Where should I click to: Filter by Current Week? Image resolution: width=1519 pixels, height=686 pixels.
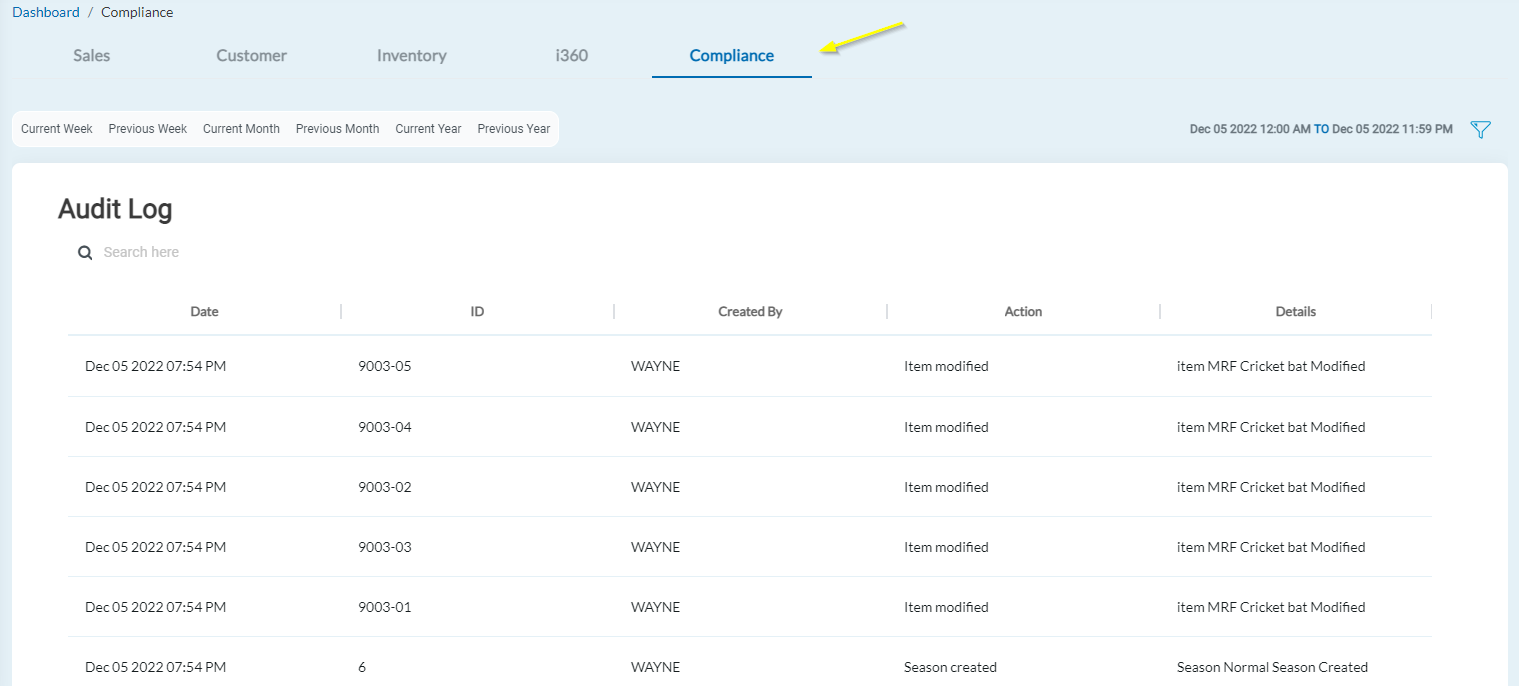pos(57,129)
